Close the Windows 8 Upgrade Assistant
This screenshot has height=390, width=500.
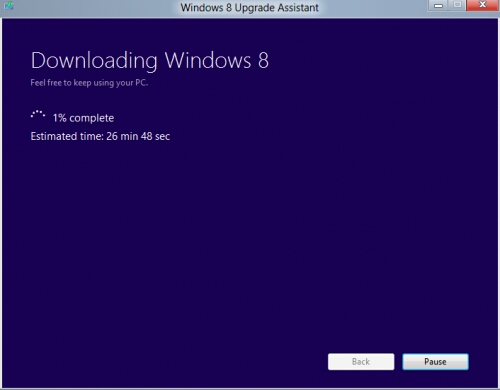pyautogui.click(x=483, y=5)
